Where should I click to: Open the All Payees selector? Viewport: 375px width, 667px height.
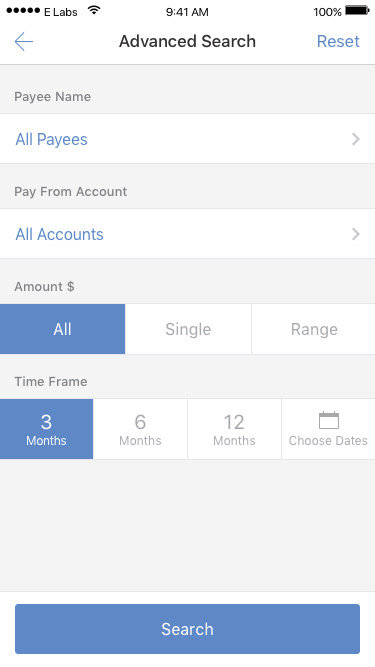tap(188, 139)
